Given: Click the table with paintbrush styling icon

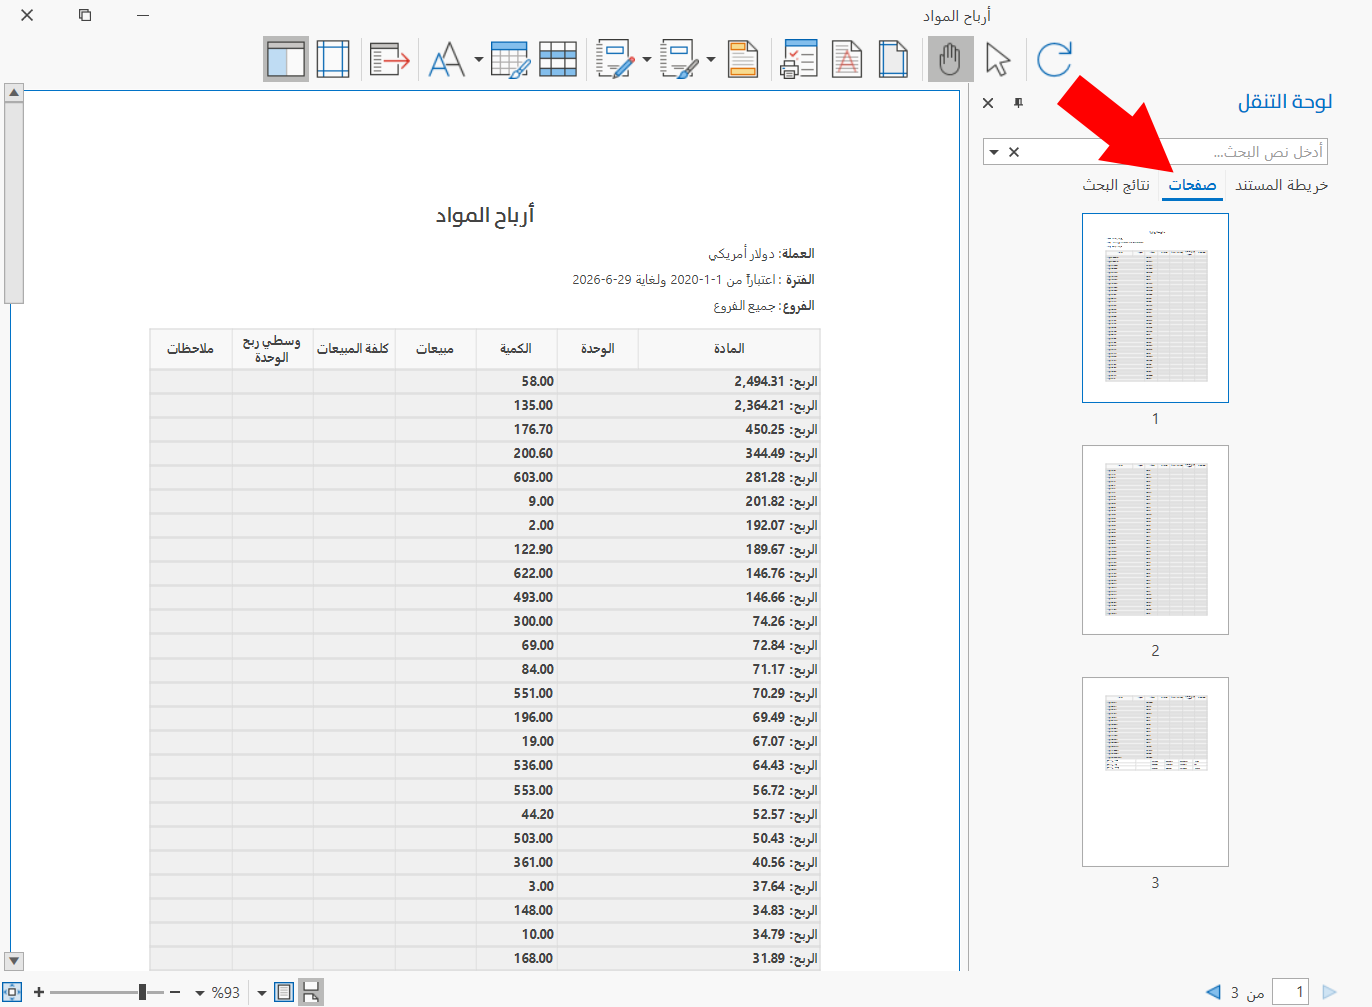Looking at the screenshot, I should [510, 59].
